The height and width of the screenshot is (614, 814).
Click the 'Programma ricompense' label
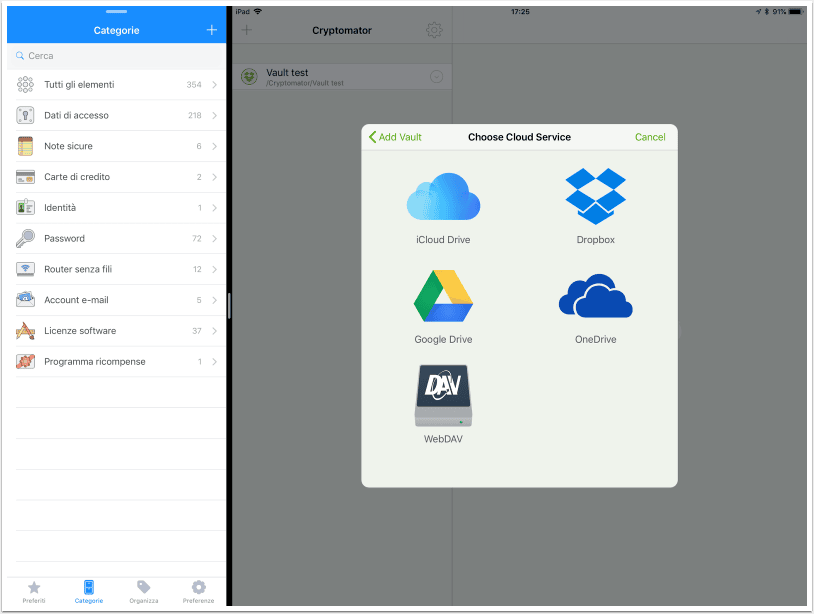pos(94,362)
